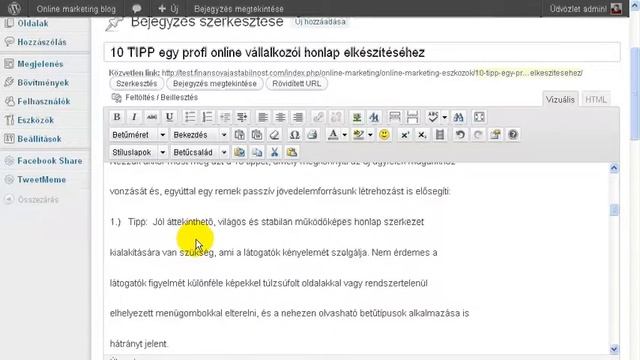Click the Szerkesztés permalink button
Viewport: 640px width, 360px height.
(x=137, y=84)
